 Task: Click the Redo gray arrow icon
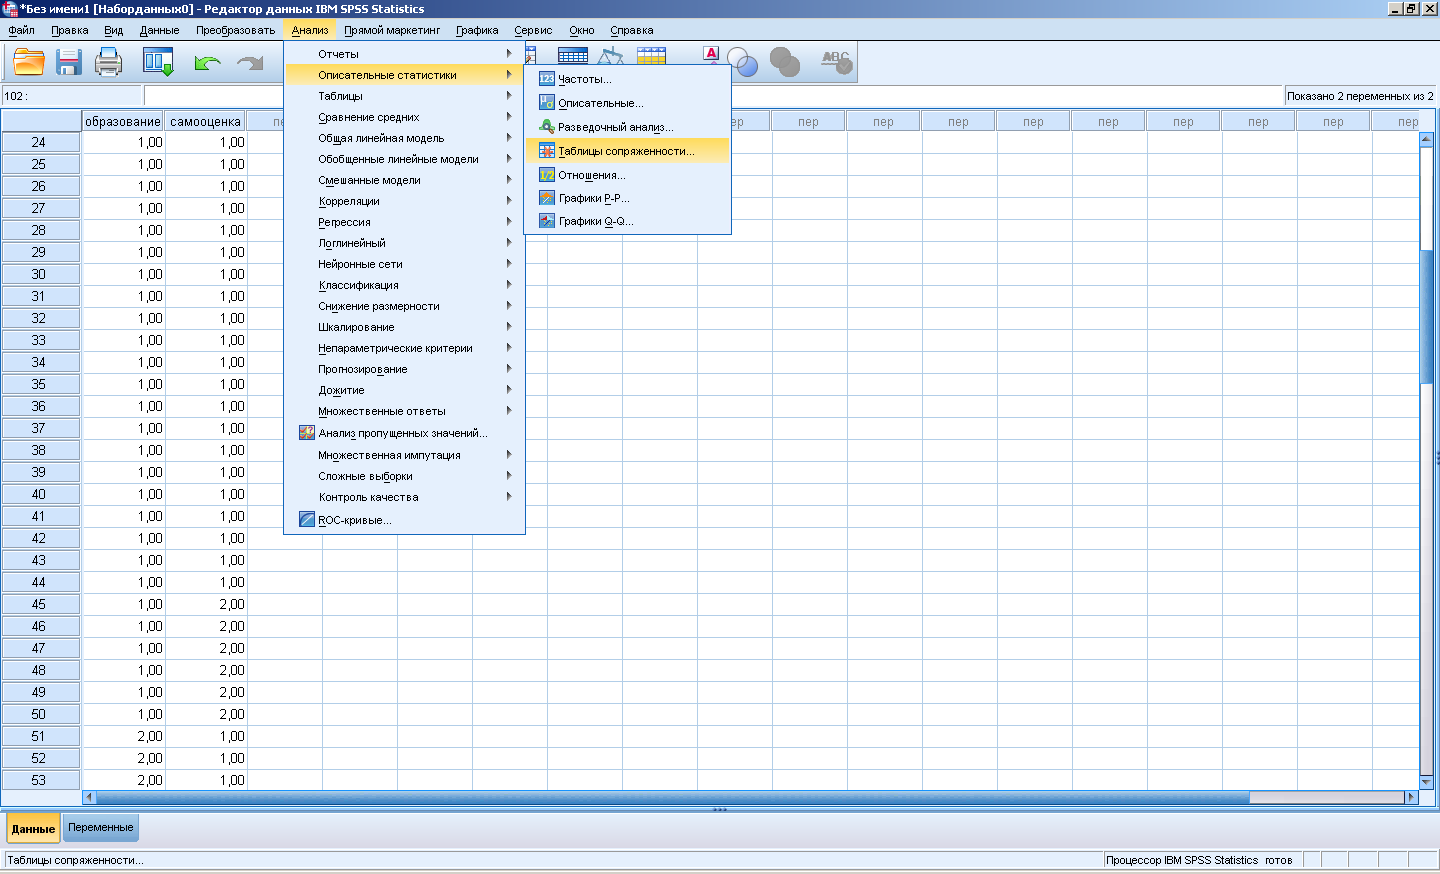pos(250,64)
